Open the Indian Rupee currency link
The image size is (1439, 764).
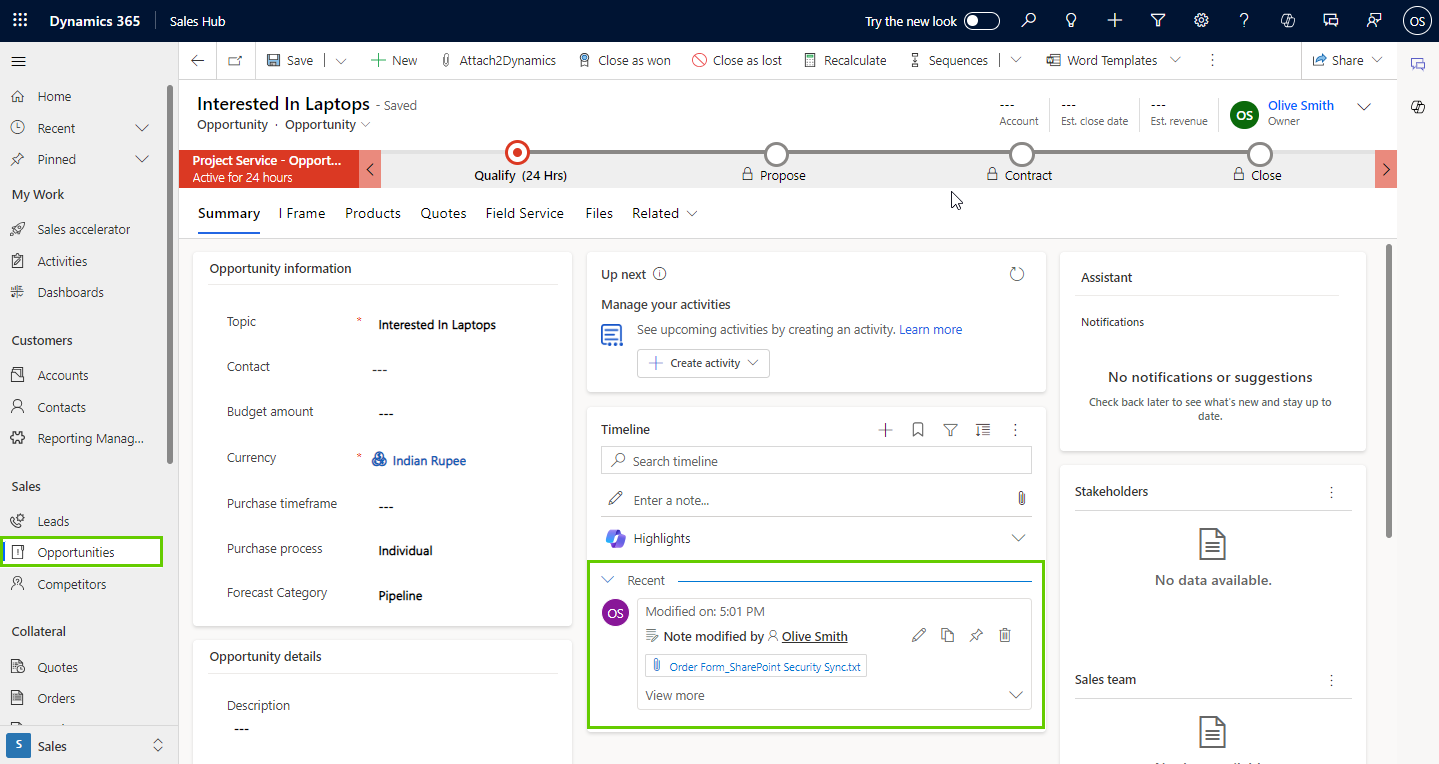(x=429, y=461)
